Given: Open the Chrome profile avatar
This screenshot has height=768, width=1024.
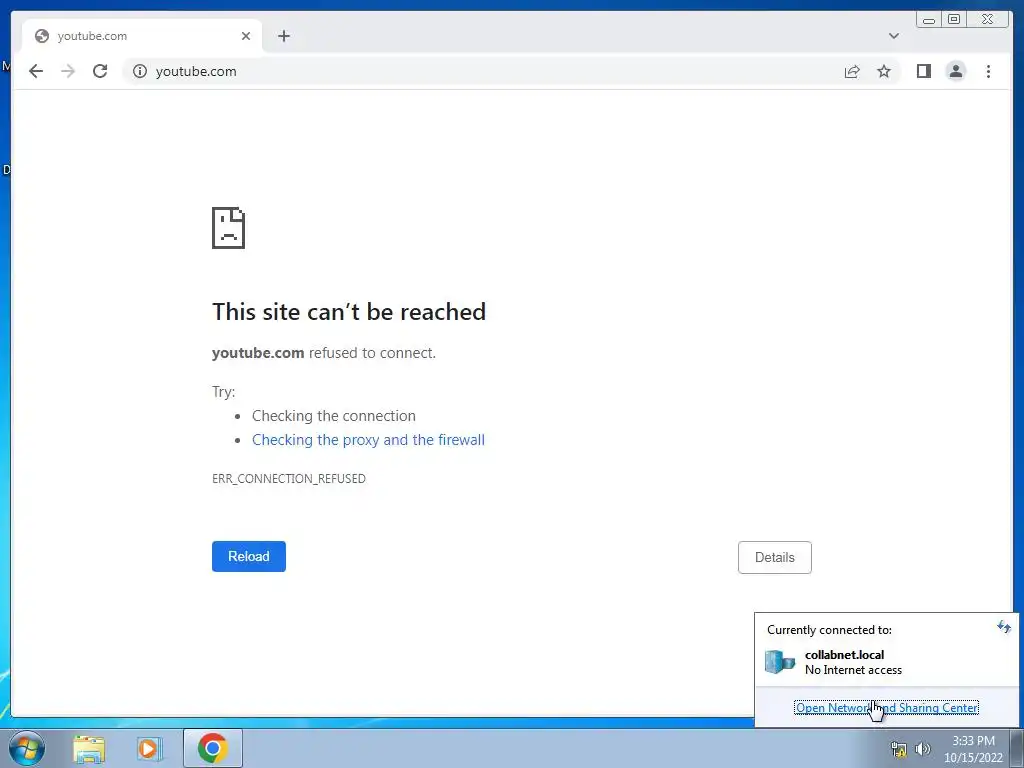Looking at the screenshot, I should point(955,71).
